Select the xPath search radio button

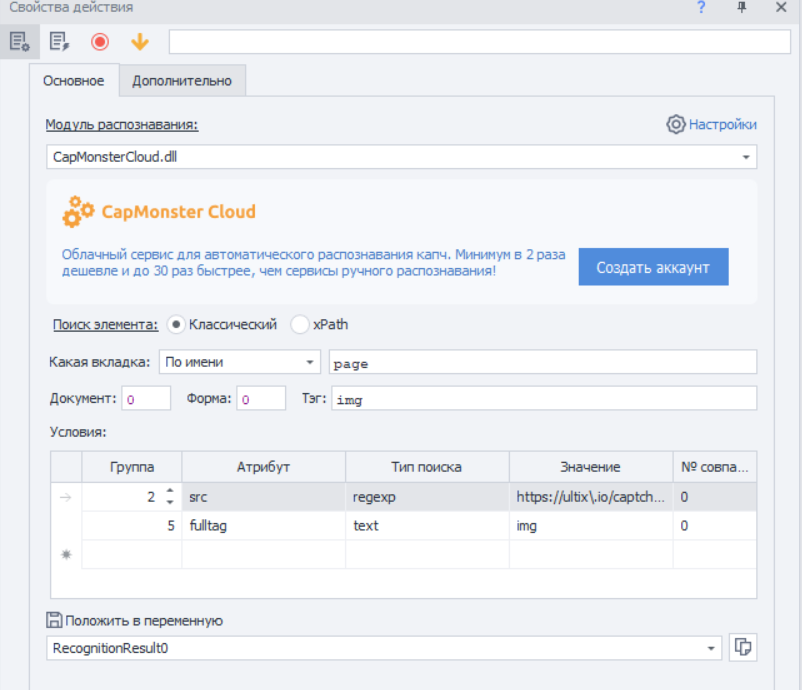(299, 324)
